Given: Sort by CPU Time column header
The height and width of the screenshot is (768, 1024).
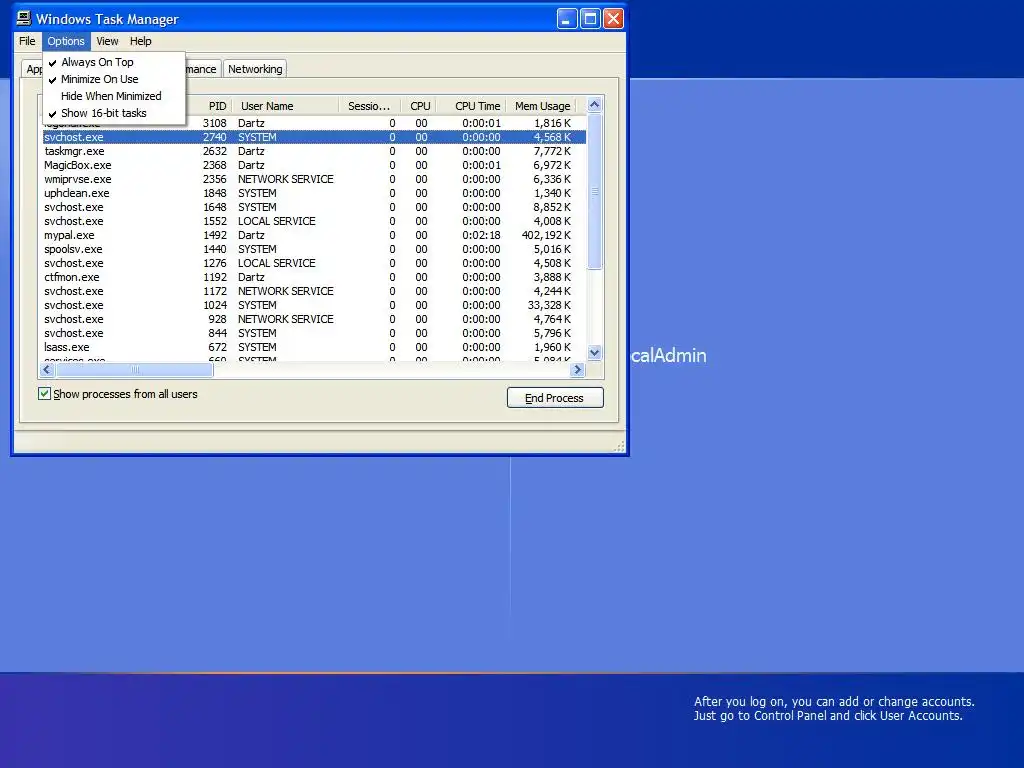Looking at the screenshot, I should (x=472, y=106).
